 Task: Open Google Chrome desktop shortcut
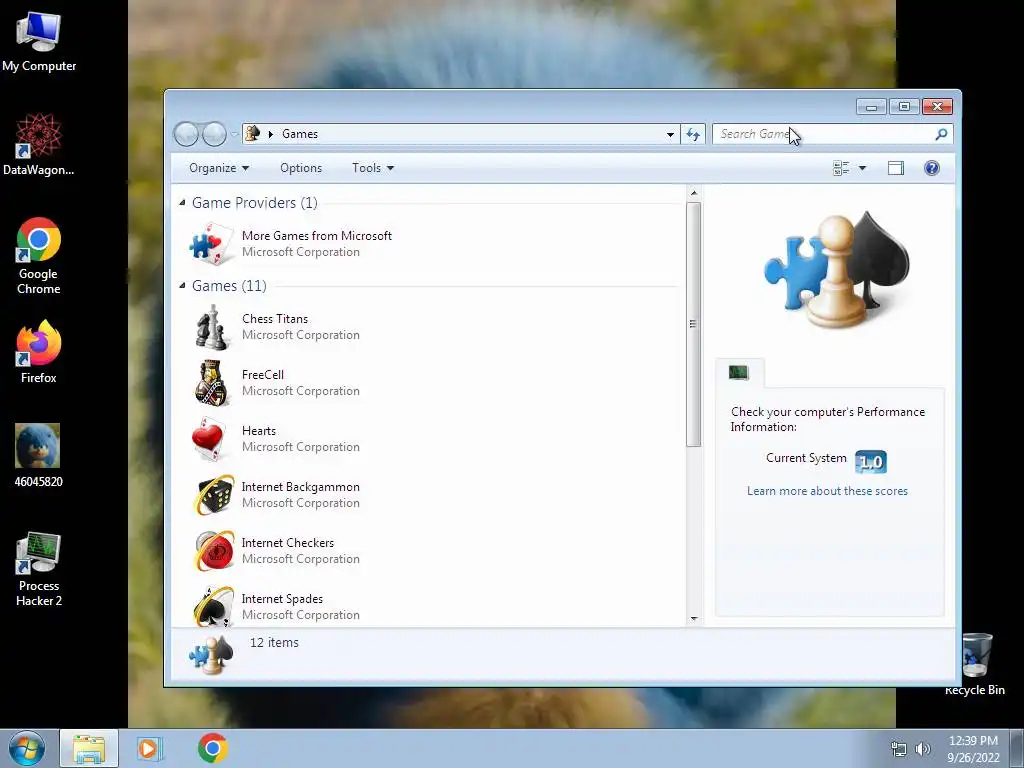[39, 256]
